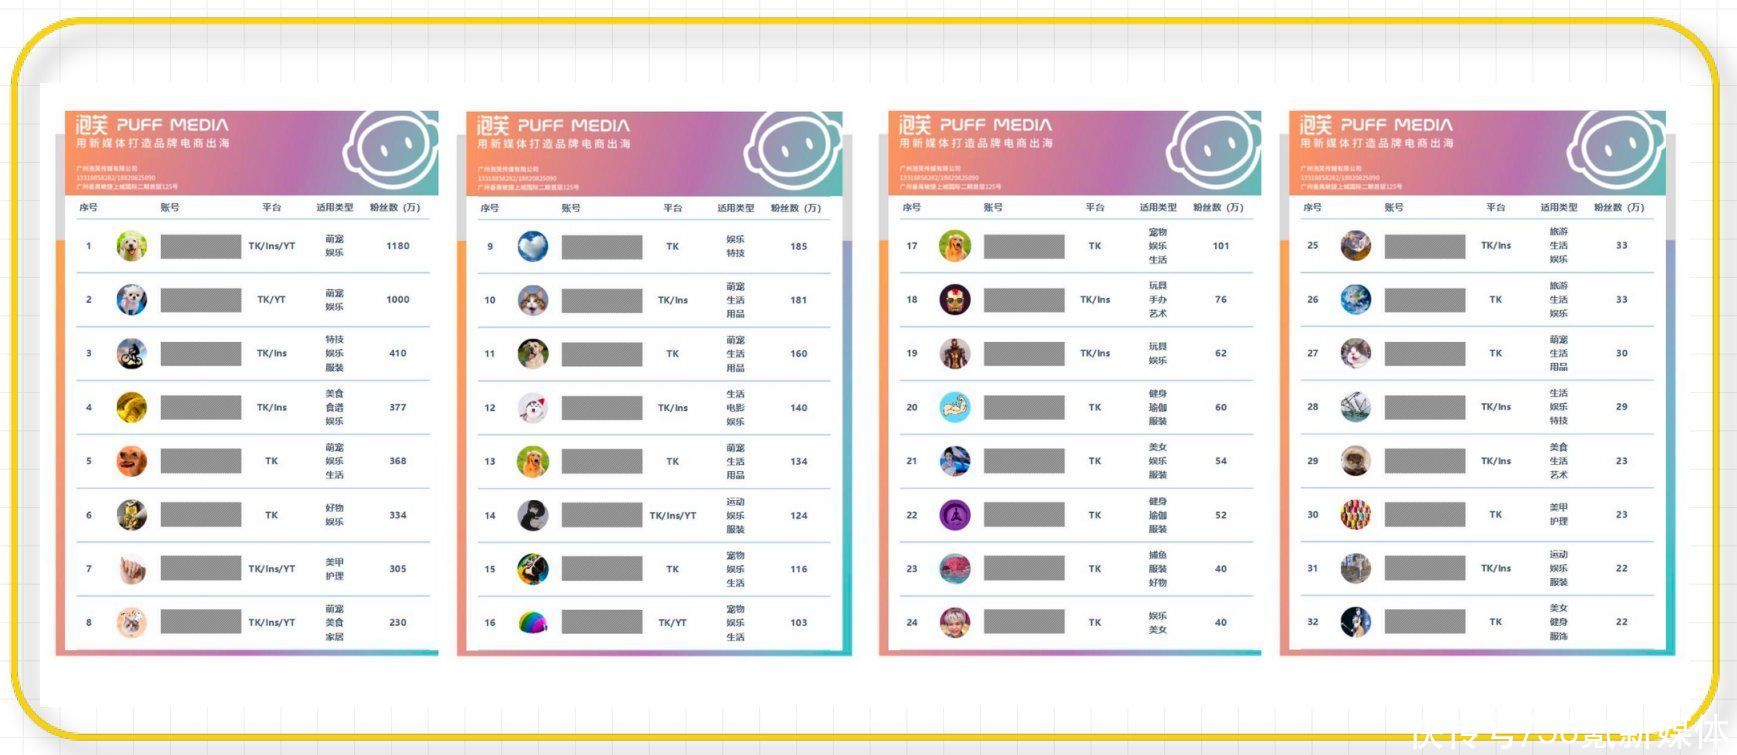Click the 1180 follower count in row 1

[x=398, y=246]
